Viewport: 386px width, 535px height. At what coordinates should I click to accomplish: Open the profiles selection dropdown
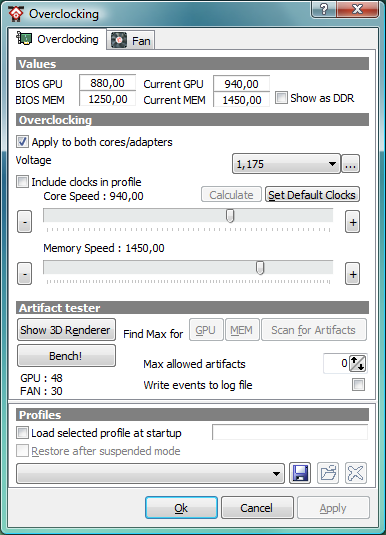click(x=151, y=474)
